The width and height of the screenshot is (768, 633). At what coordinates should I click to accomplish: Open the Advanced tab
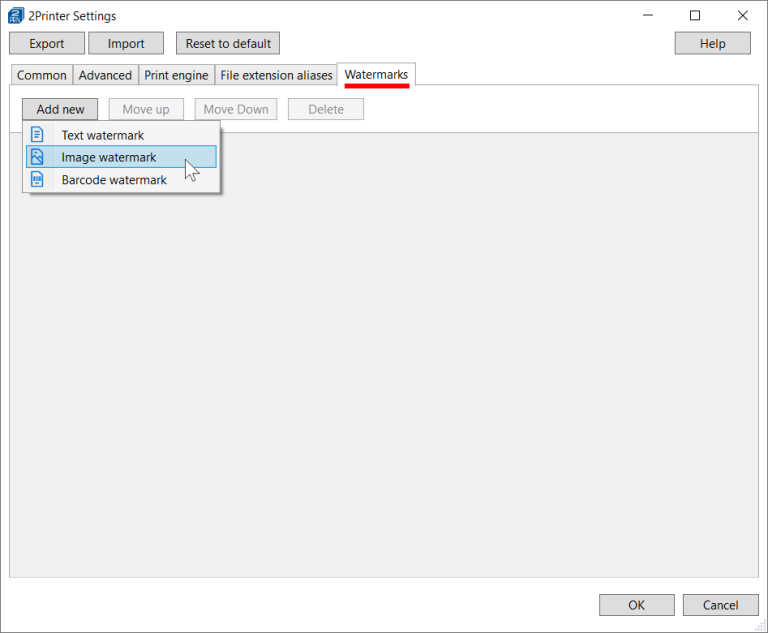tap(105, 75)
